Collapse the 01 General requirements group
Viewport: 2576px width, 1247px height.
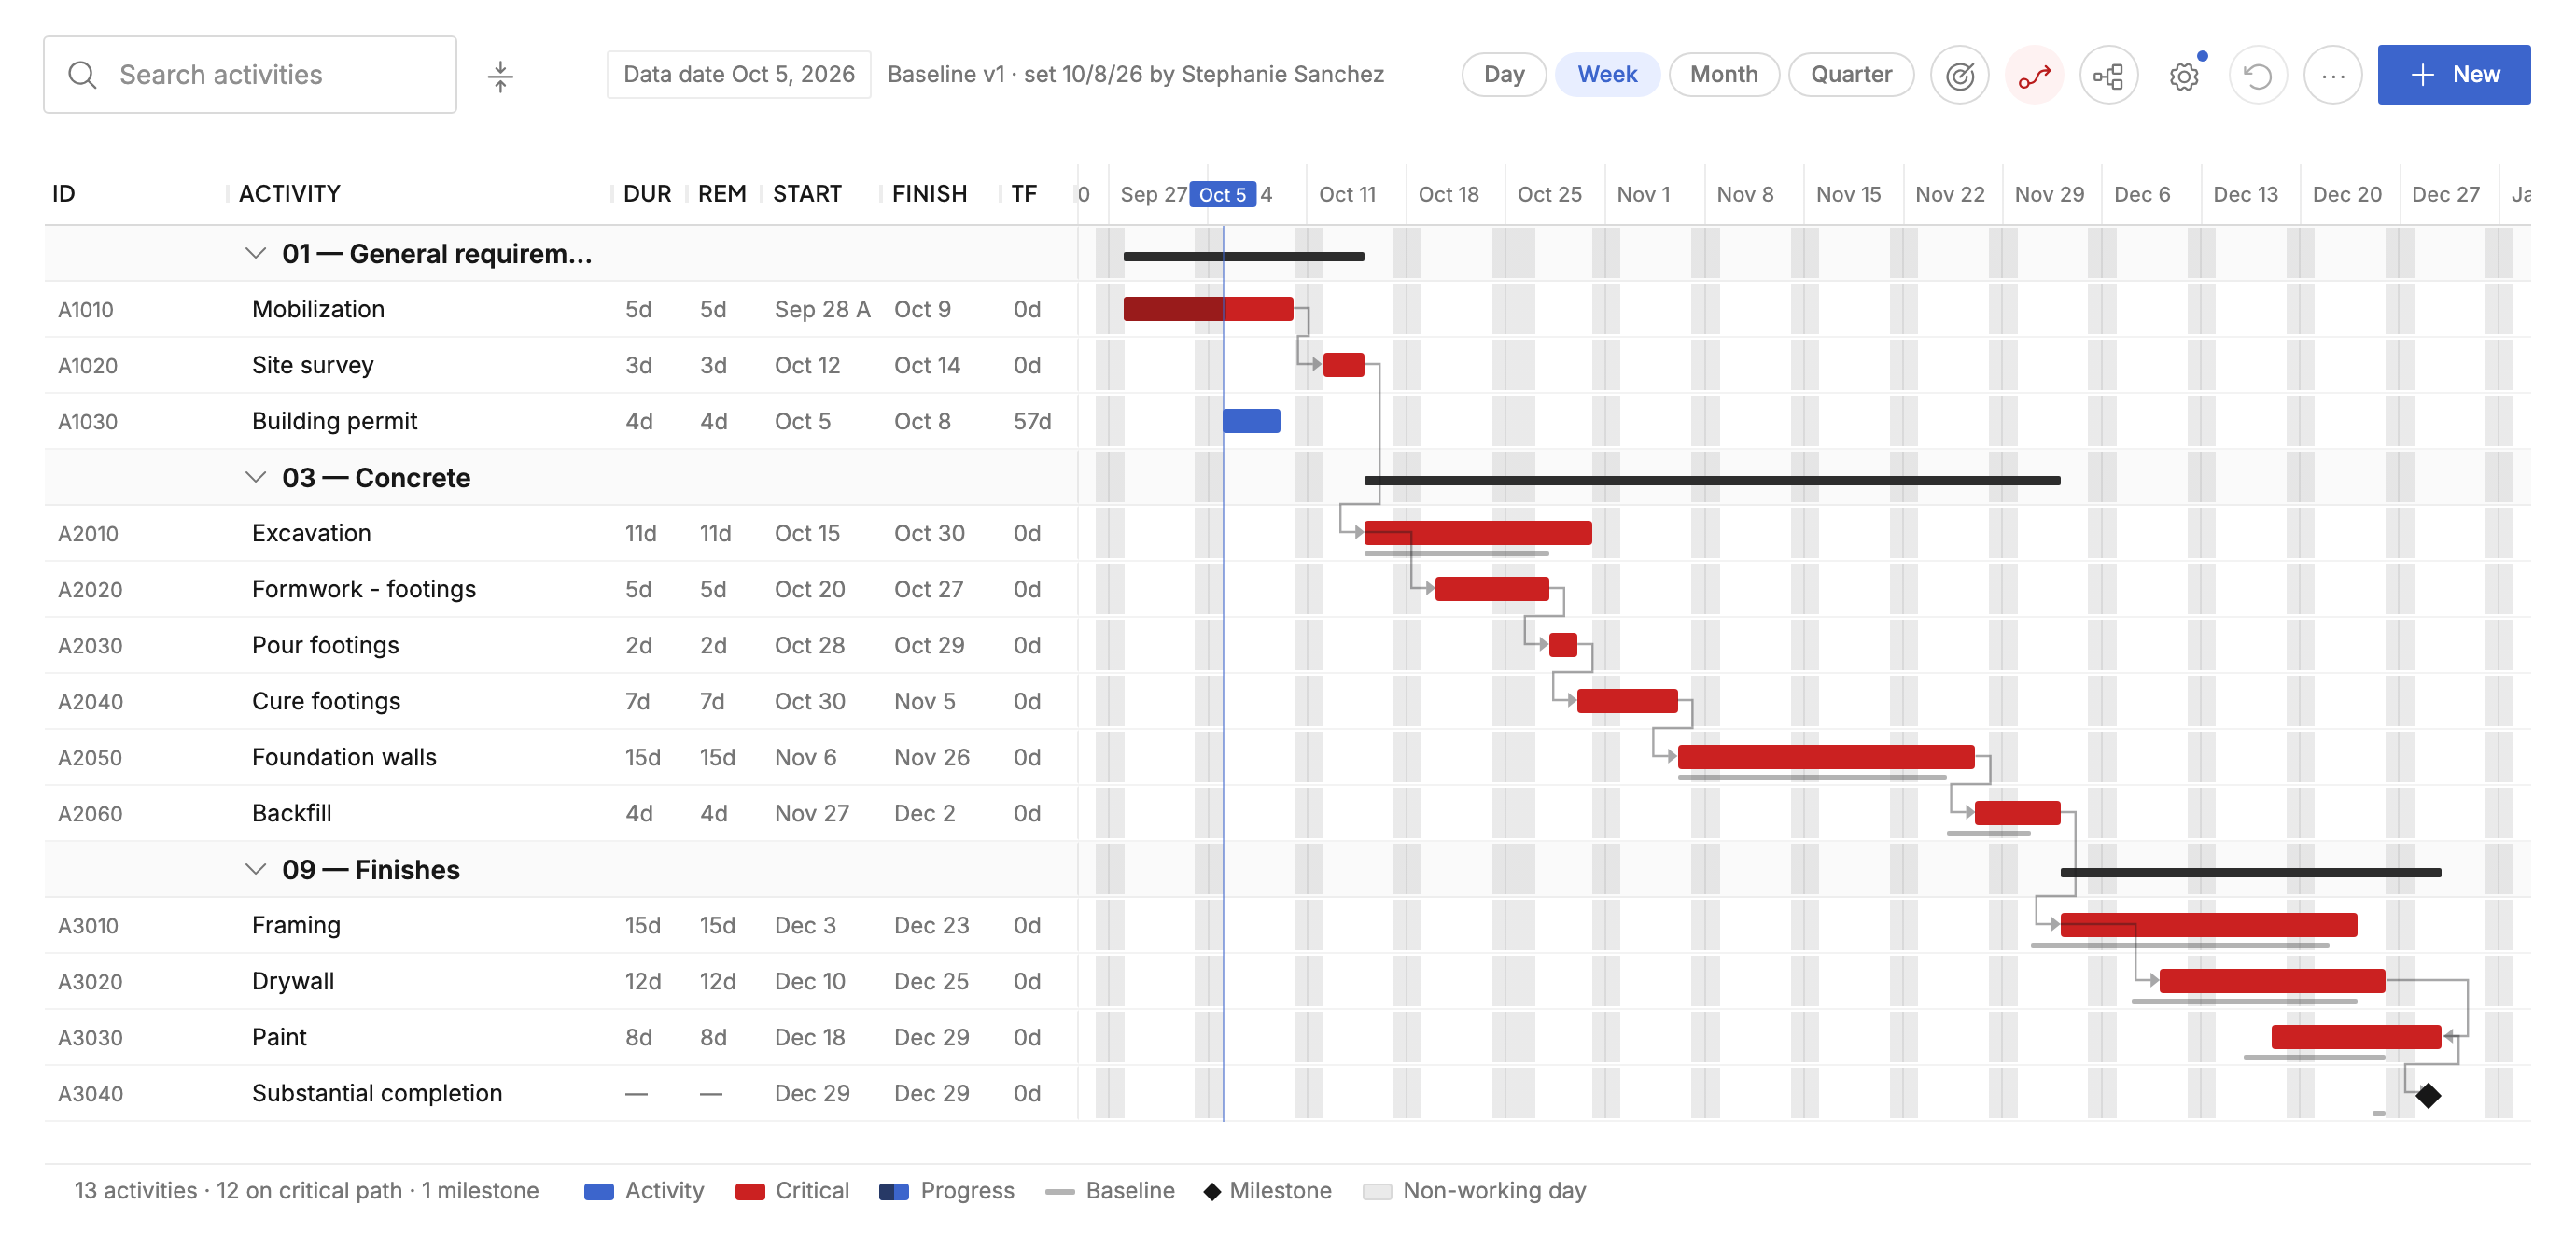[256, 254]
